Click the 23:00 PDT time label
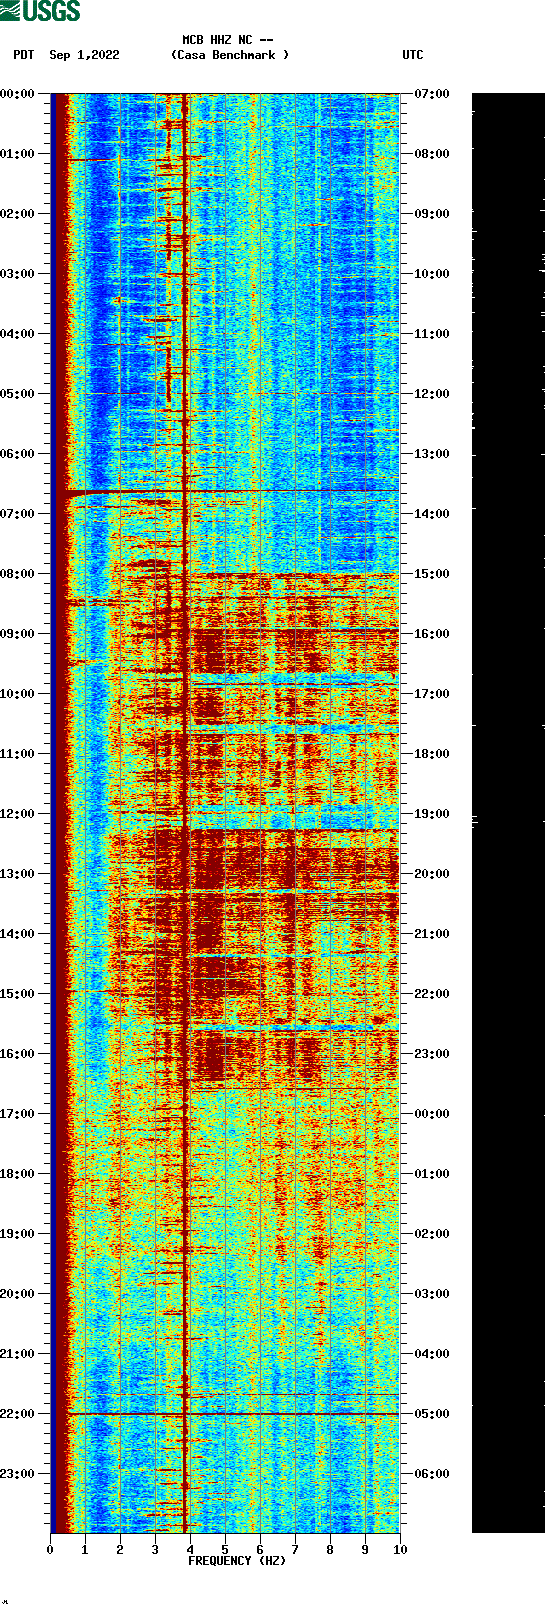 pyautogui.click(x=18, y=1474)
